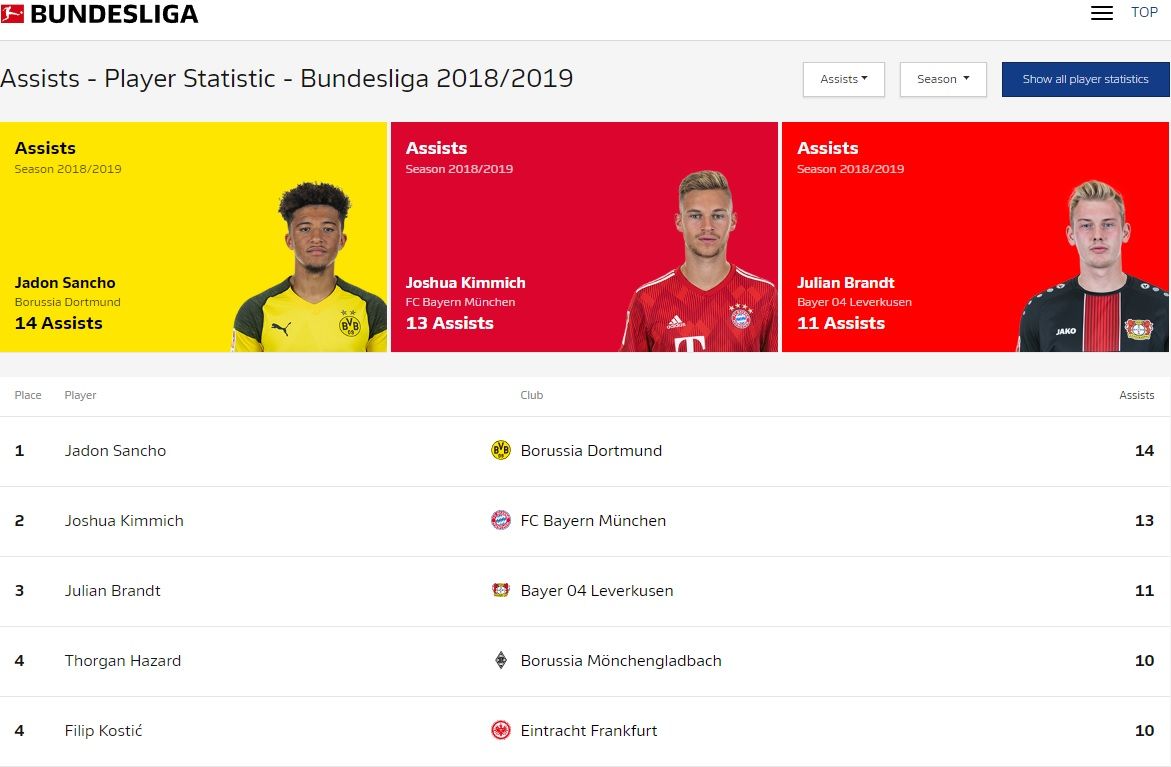Click the Bayer 04 Leverkusen club crest

point(500,591)
